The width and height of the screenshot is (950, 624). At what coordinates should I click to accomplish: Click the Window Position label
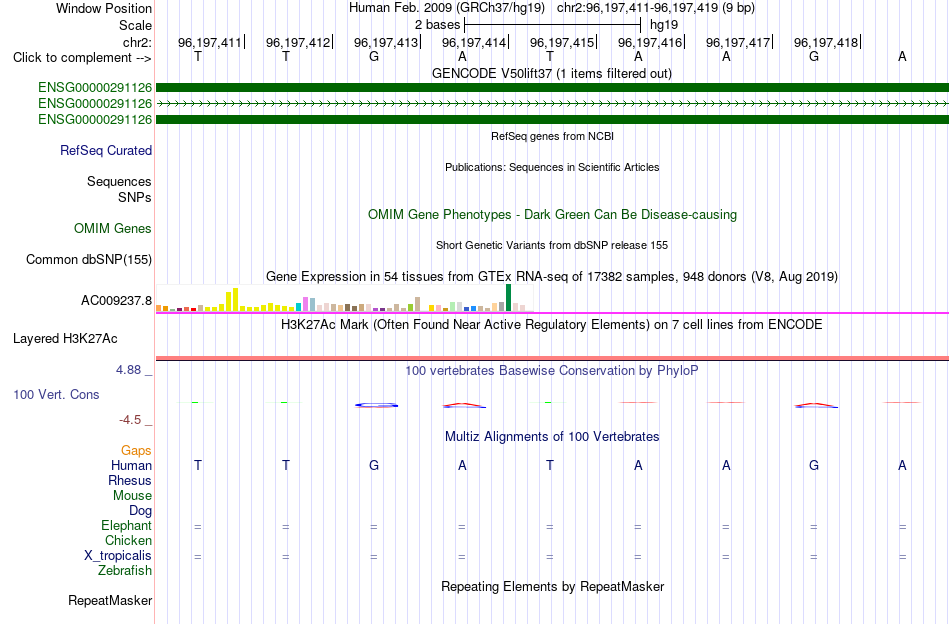(x=104, y=8)
